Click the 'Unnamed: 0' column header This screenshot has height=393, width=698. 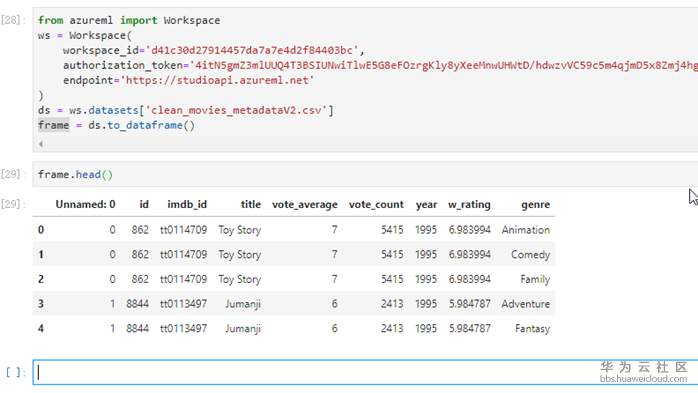(x=85, y=204)
